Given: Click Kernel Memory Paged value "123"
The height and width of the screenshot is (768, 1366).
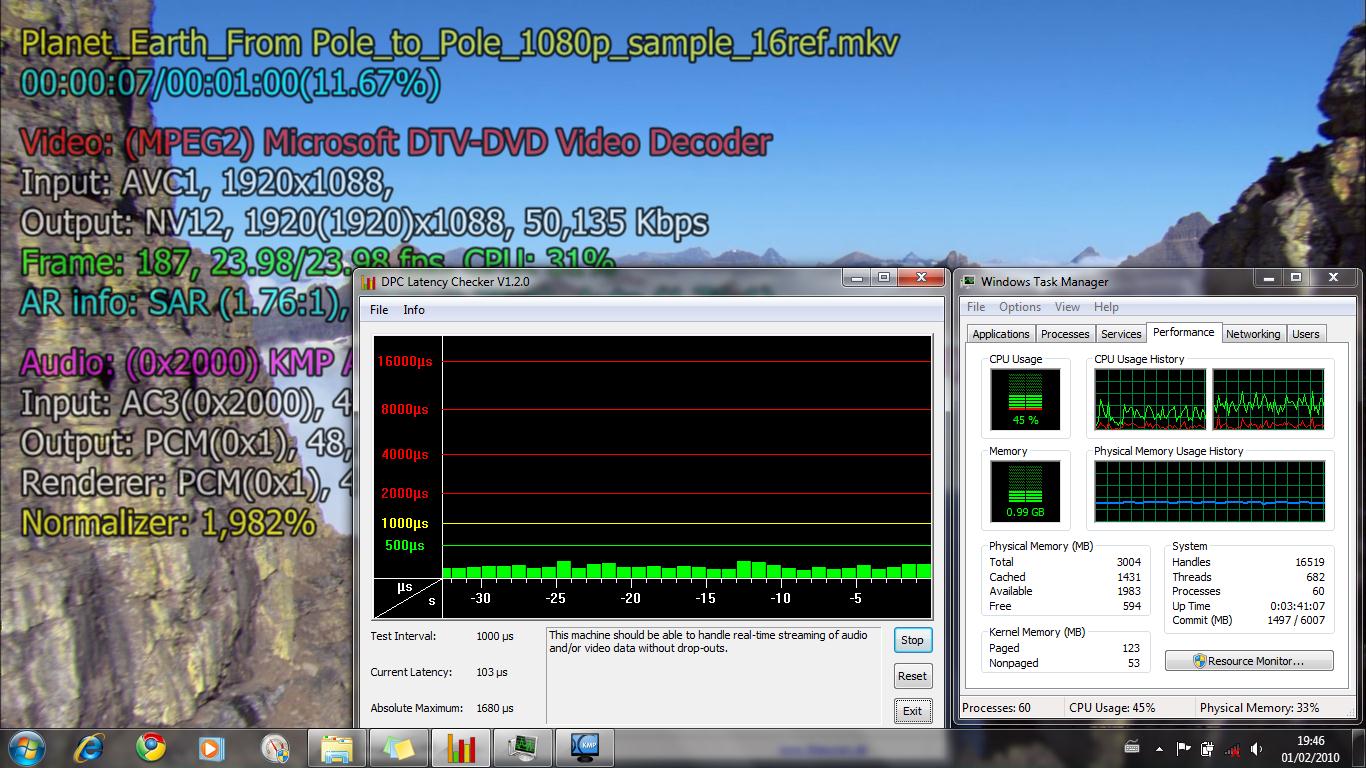Looking at the screenshot, I should [1131, 648].
